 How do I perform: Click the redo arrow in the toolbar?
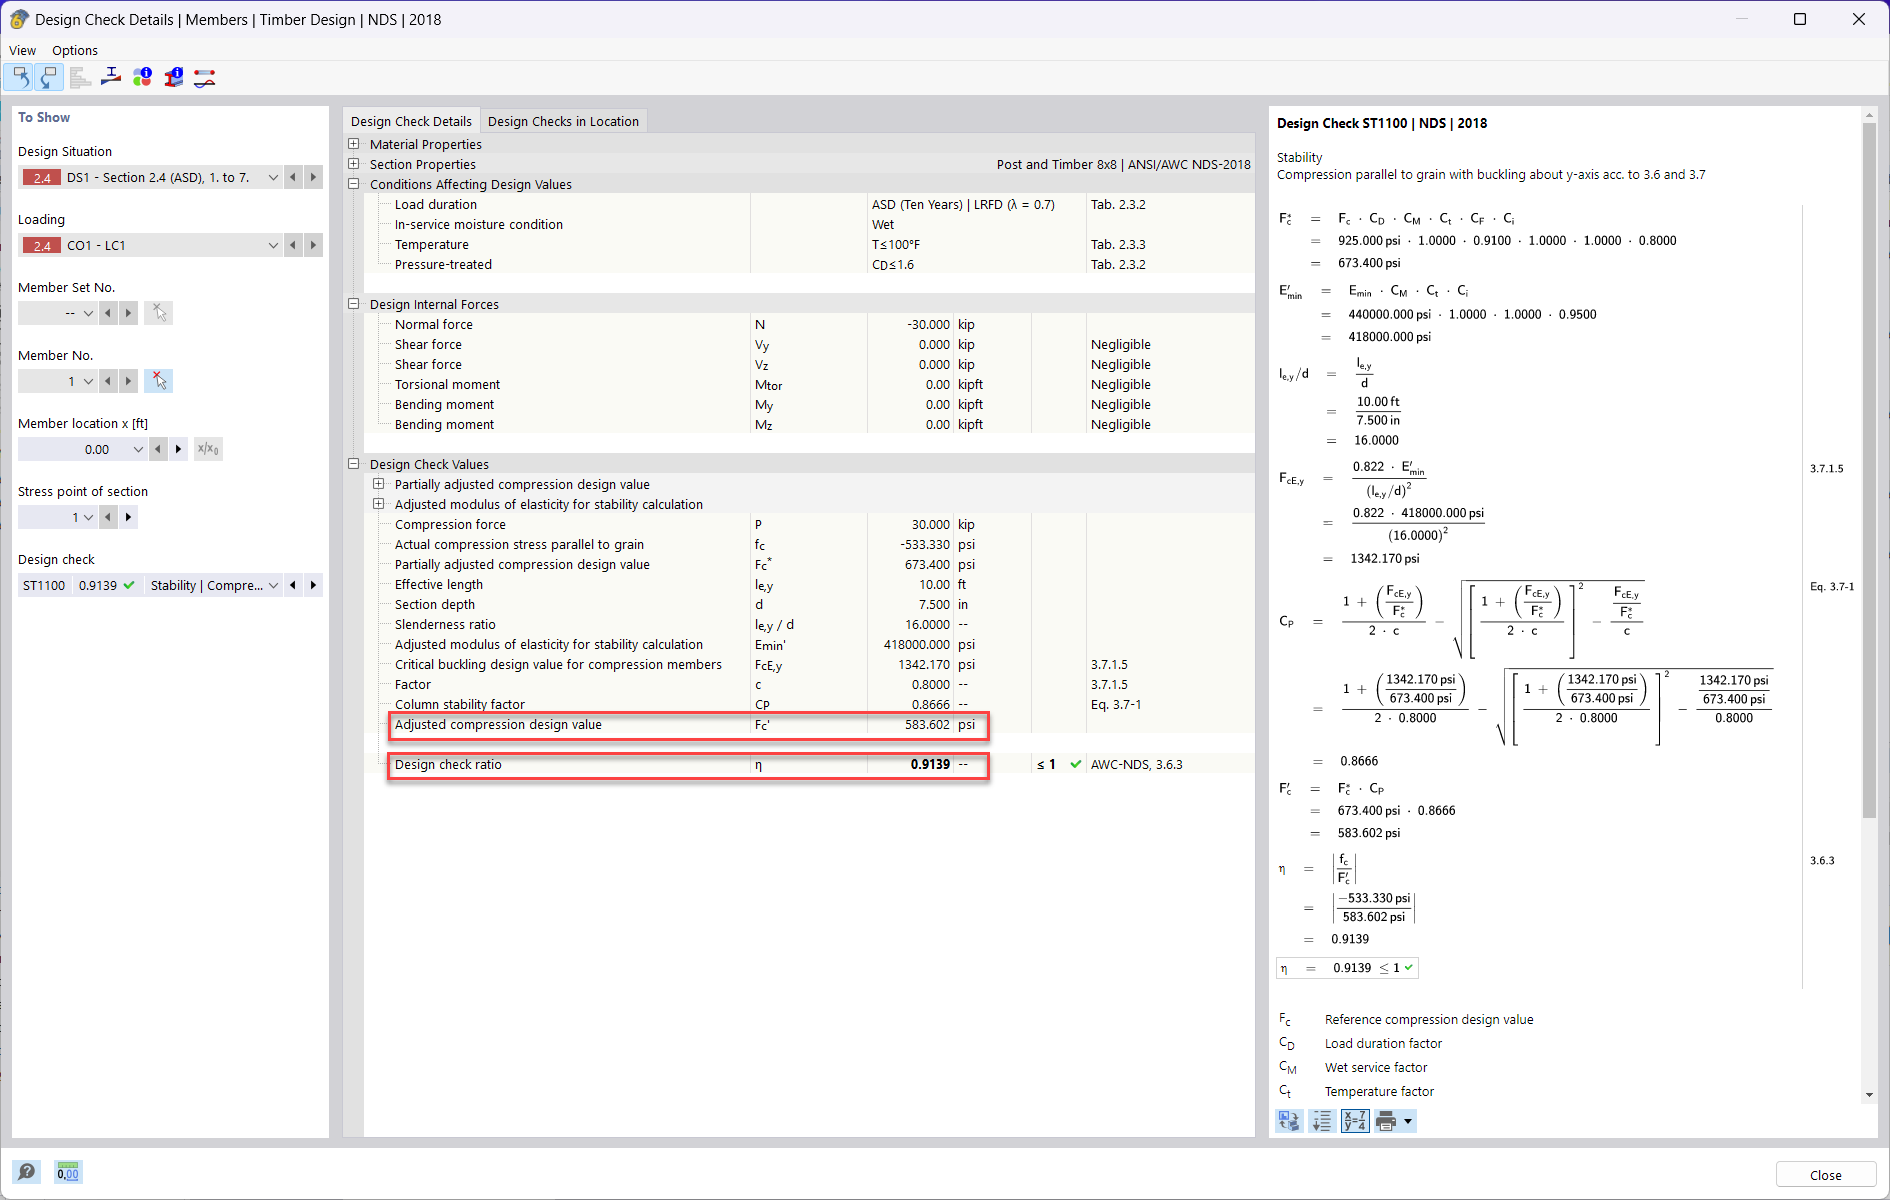pyautogui.click(x=48, y=77)
